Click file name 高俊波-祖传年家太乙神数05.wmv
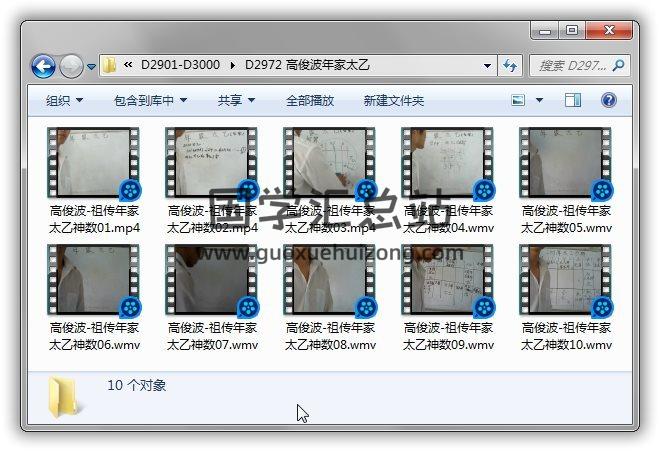The width and height of the screenshot is (660, 452). click(x=566, y=219)
